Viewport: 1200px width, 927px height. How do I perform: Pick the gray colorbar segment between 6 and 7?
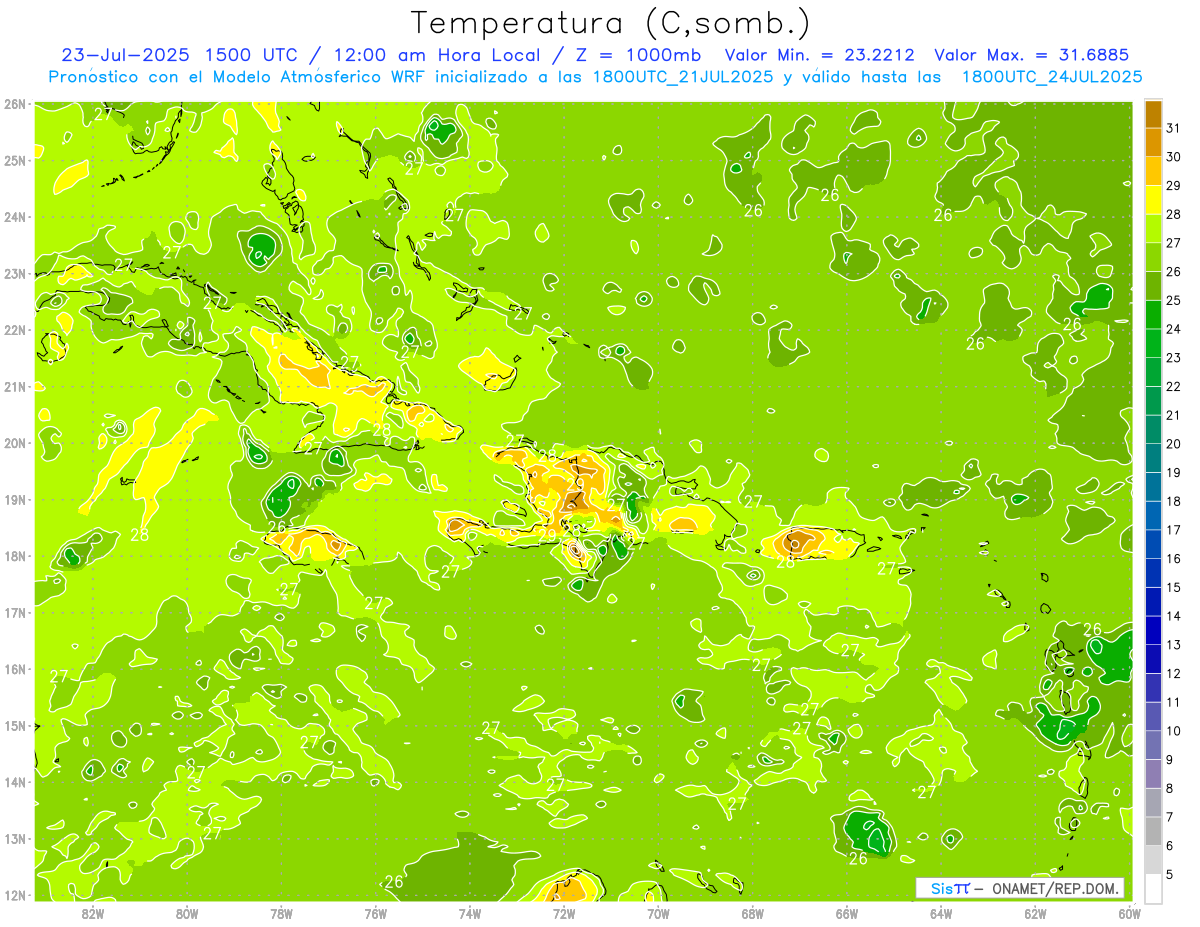(x=1153, y=831)
